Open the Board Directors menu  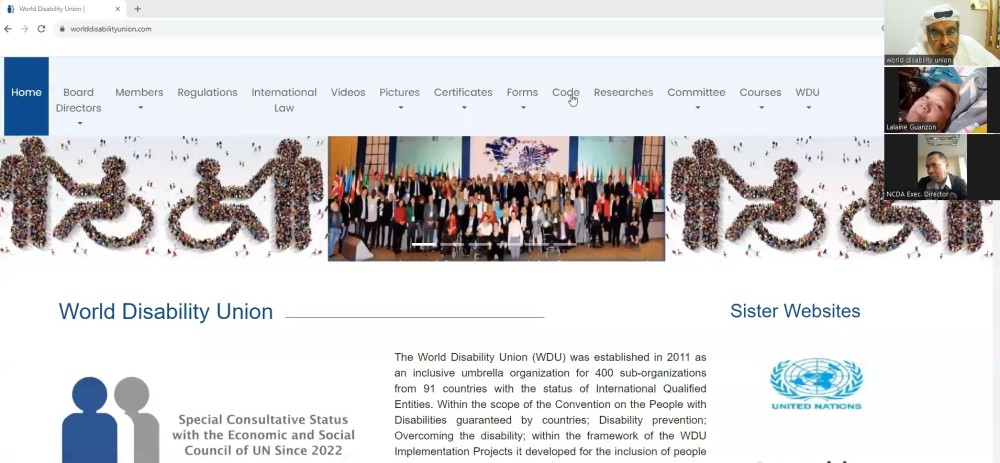(78, 100)
